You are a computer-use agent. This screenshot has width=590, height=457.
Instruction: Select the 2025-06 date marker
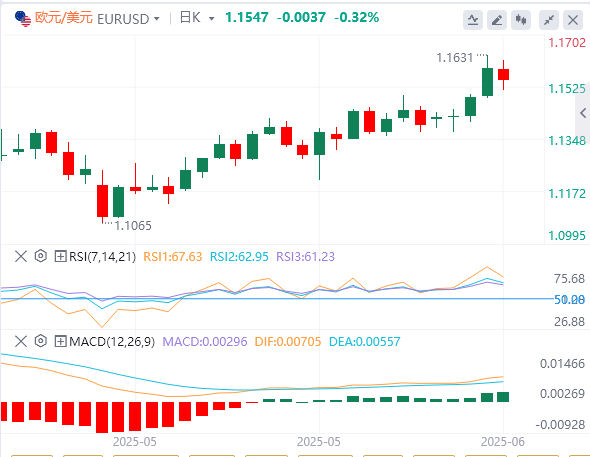(x=503, y=442)
